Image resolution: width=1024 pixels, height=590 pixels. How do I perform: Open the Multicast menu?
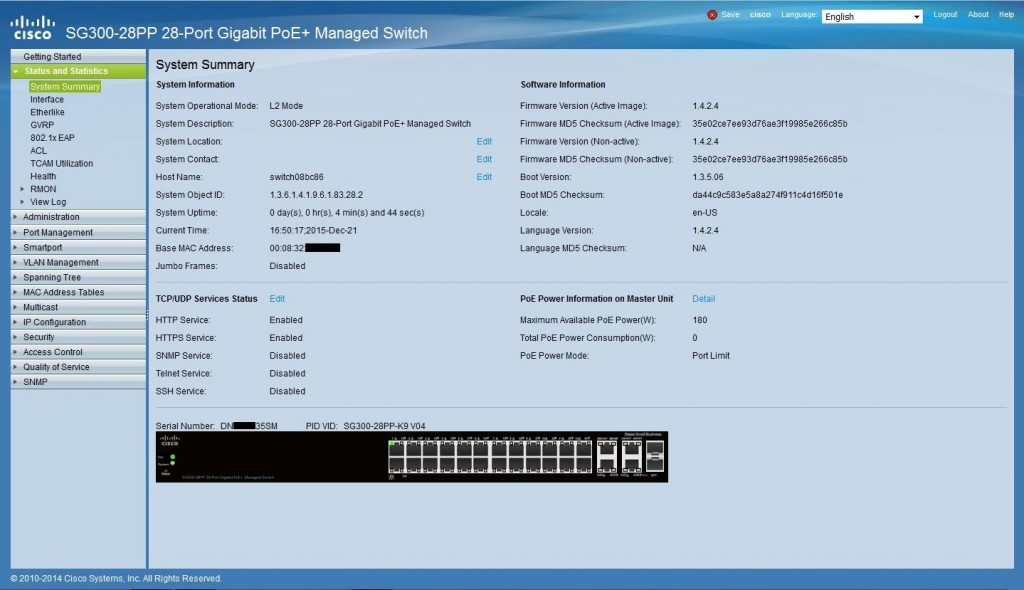point(78,307)
